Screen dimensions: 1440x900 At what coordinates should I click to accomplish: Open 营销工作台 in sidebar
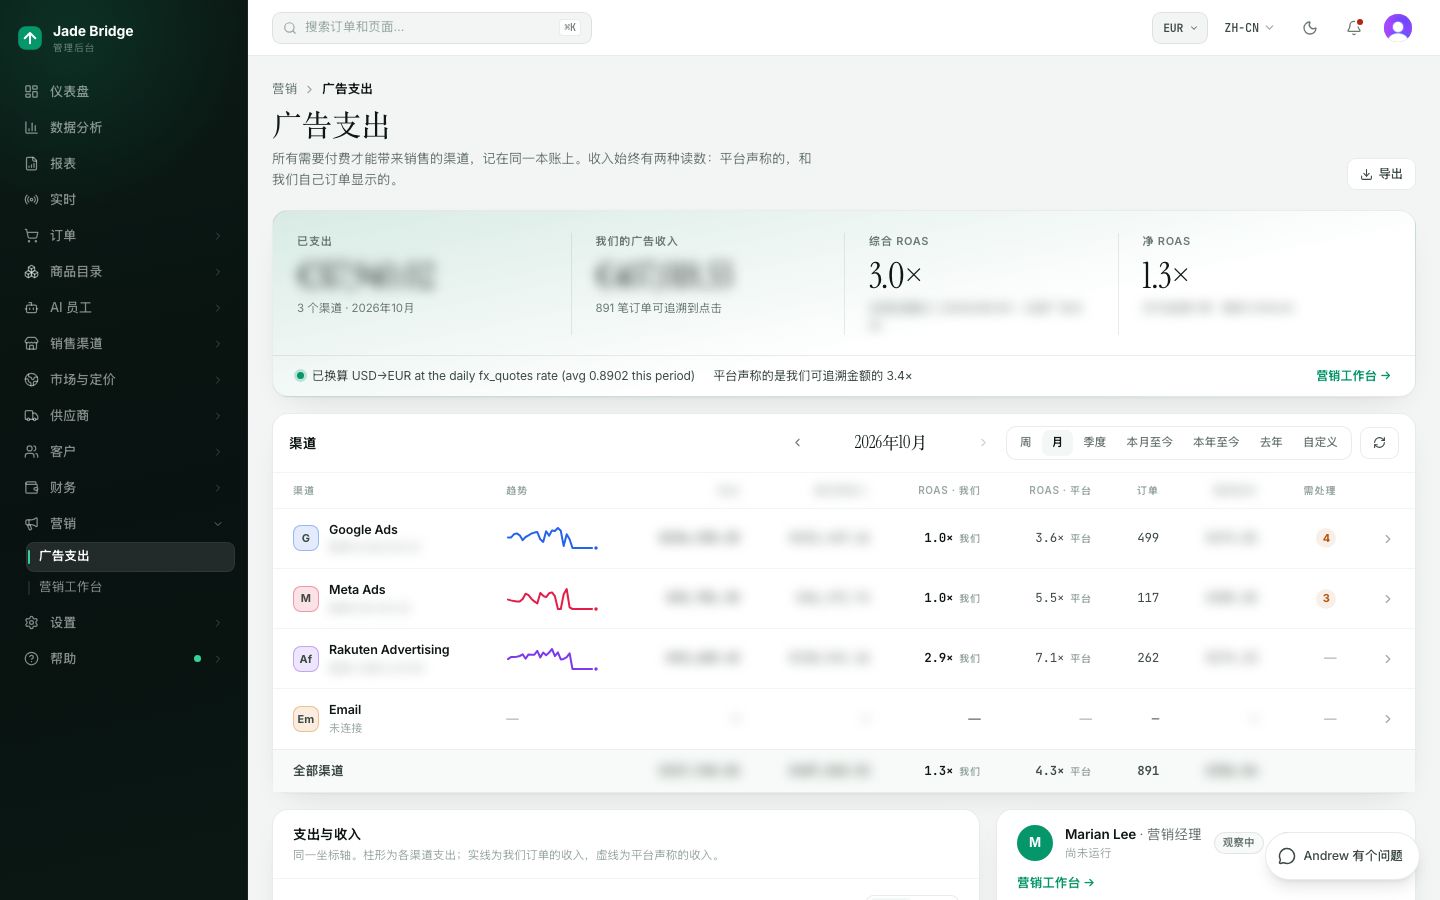[130, 587]
